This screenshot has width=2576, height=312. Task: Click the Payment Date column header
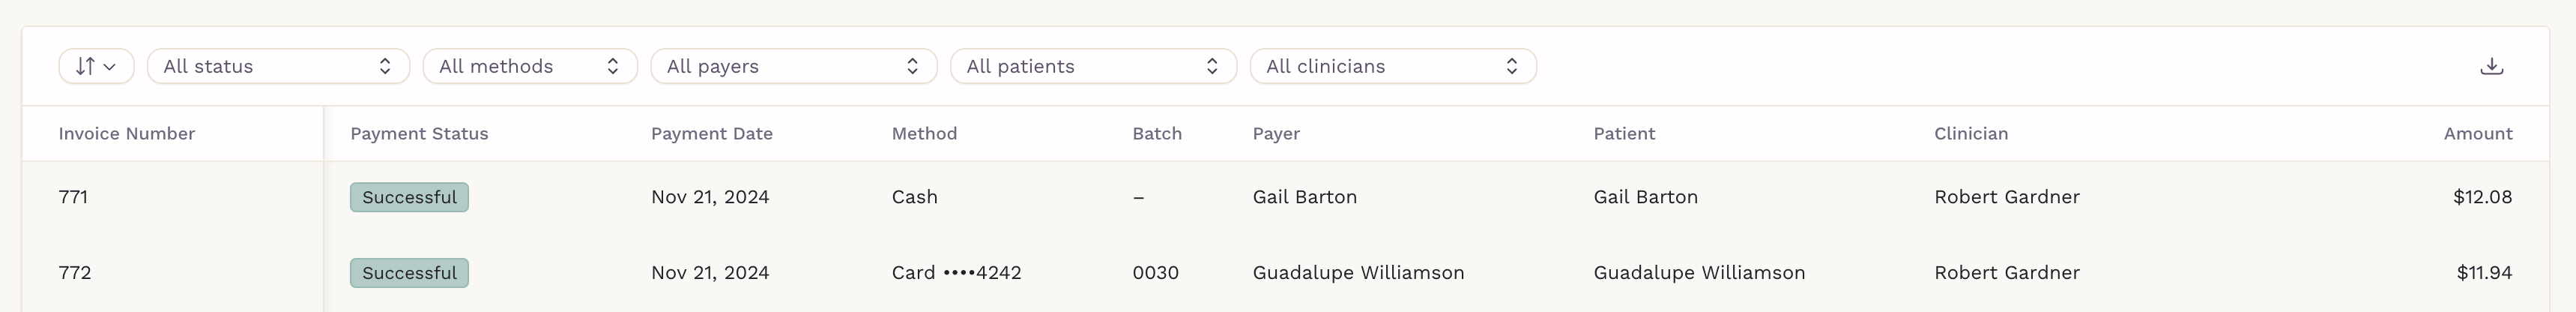(712, 134)
